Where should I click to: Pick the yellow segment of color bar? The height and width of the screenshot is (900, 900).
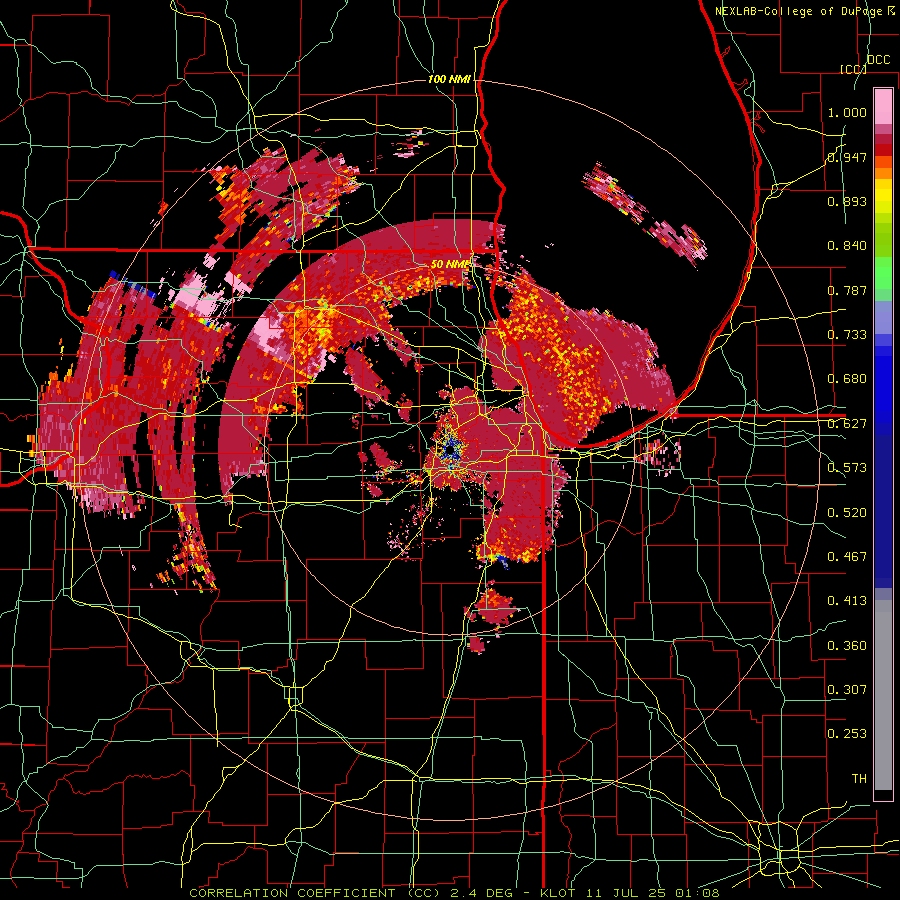coord(883,196)
